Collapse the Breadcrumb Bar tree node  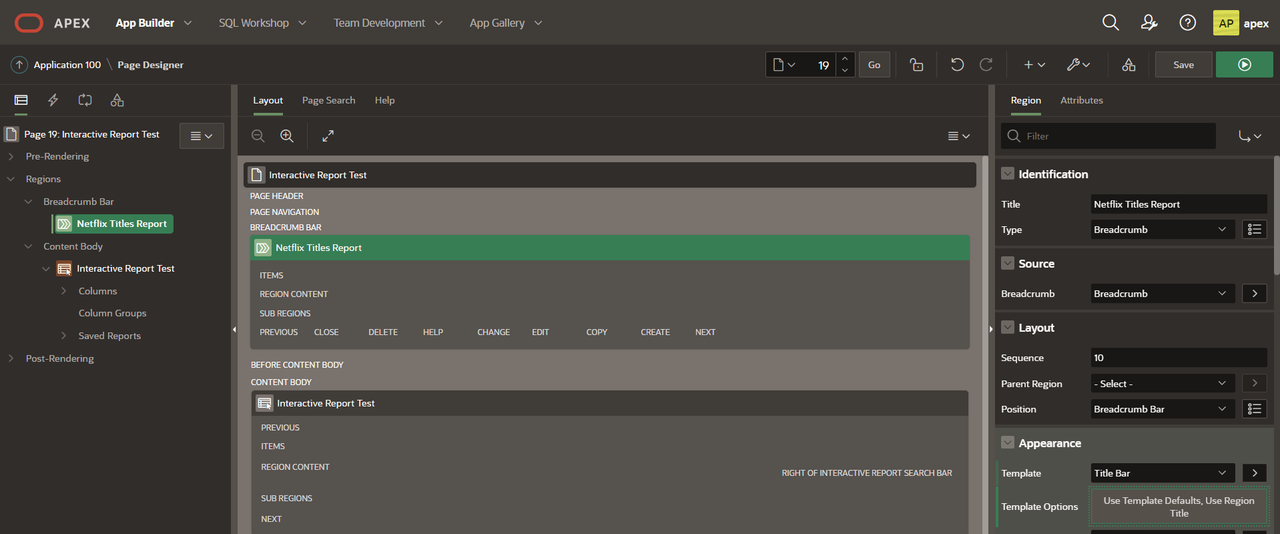pyautogui.click(x=29, y=202)
